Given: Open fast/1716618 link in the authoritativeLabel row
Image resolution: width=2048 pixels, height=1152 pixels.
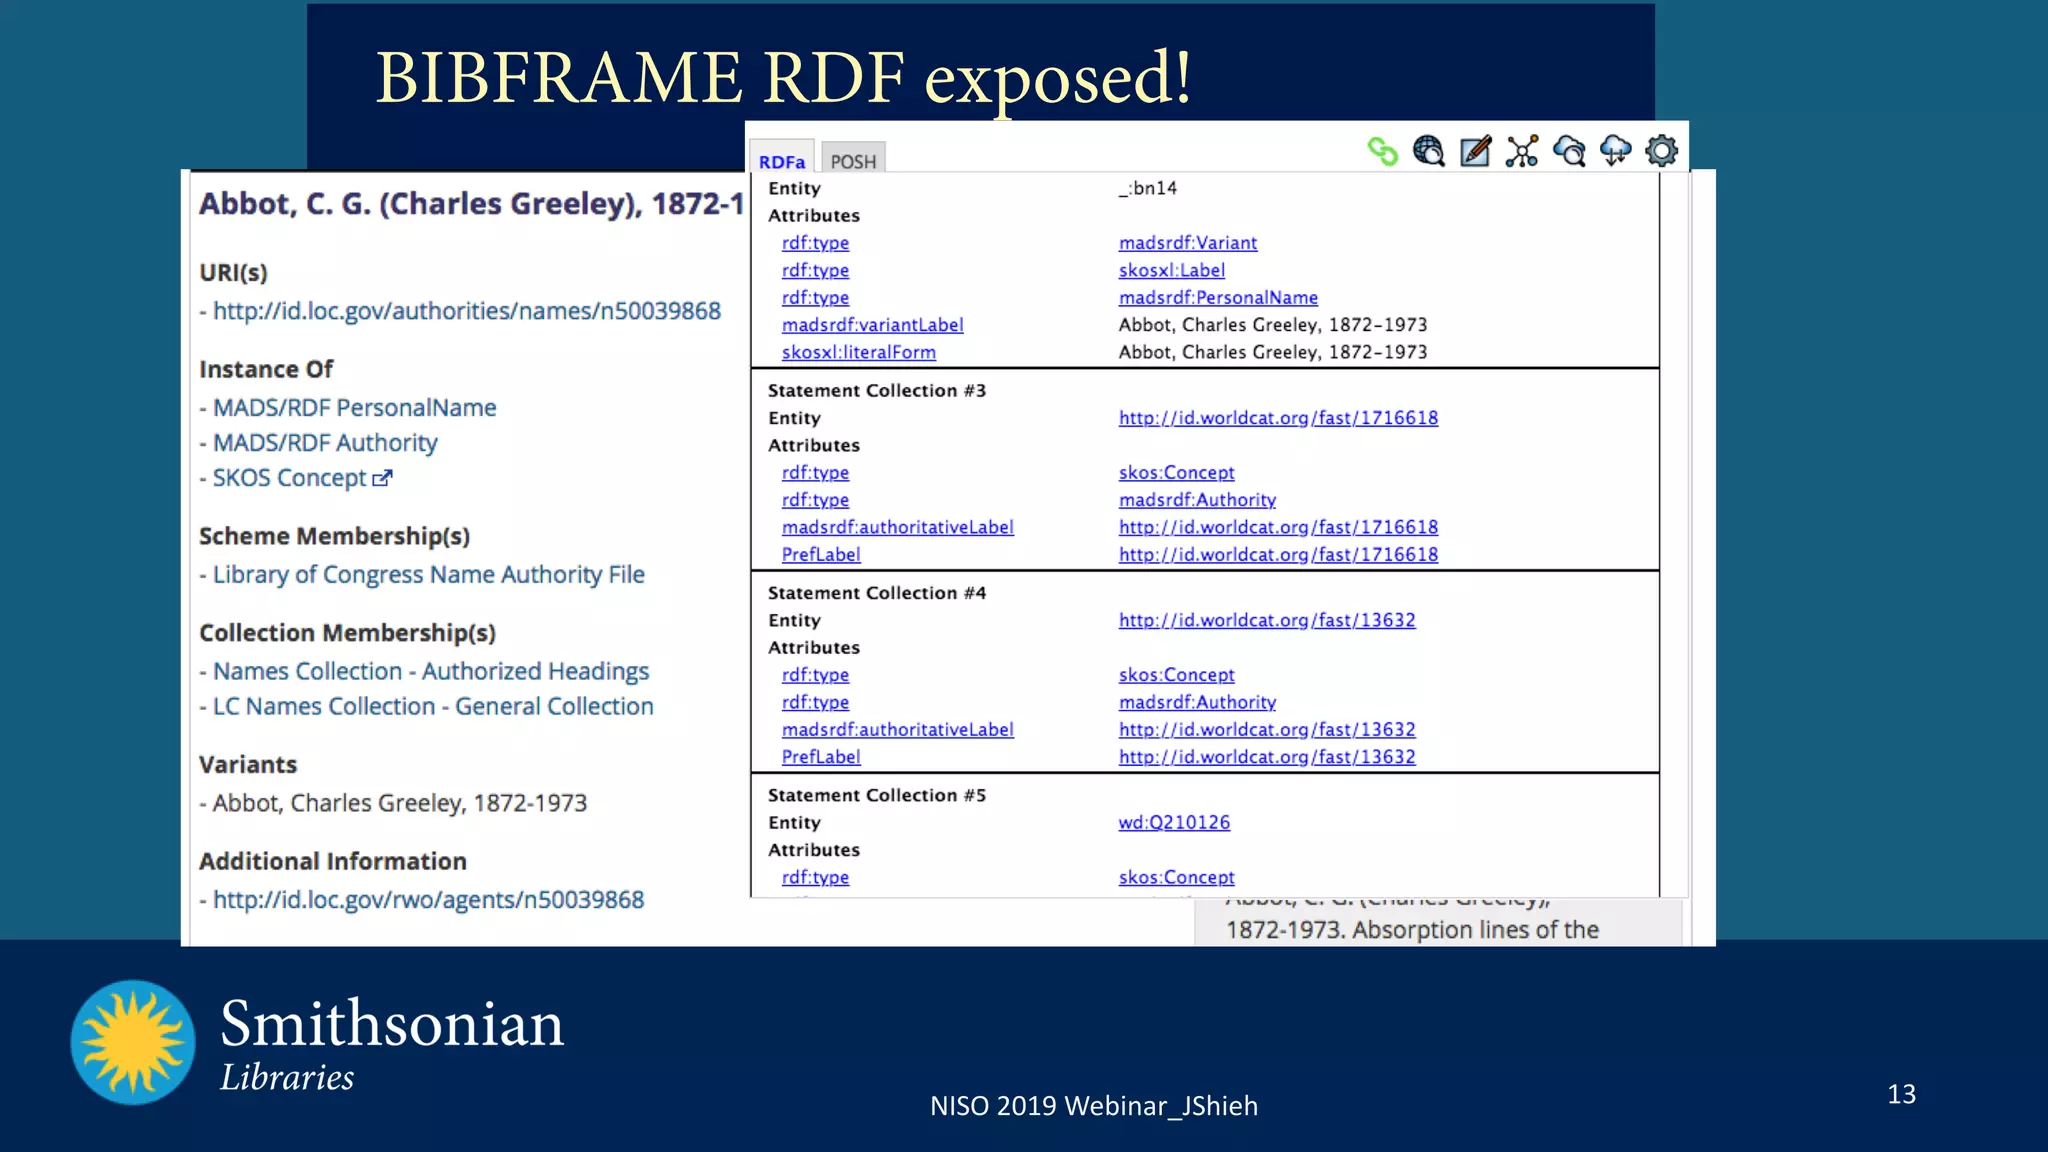Looking at the screenshot, I should pos(1278,527).
